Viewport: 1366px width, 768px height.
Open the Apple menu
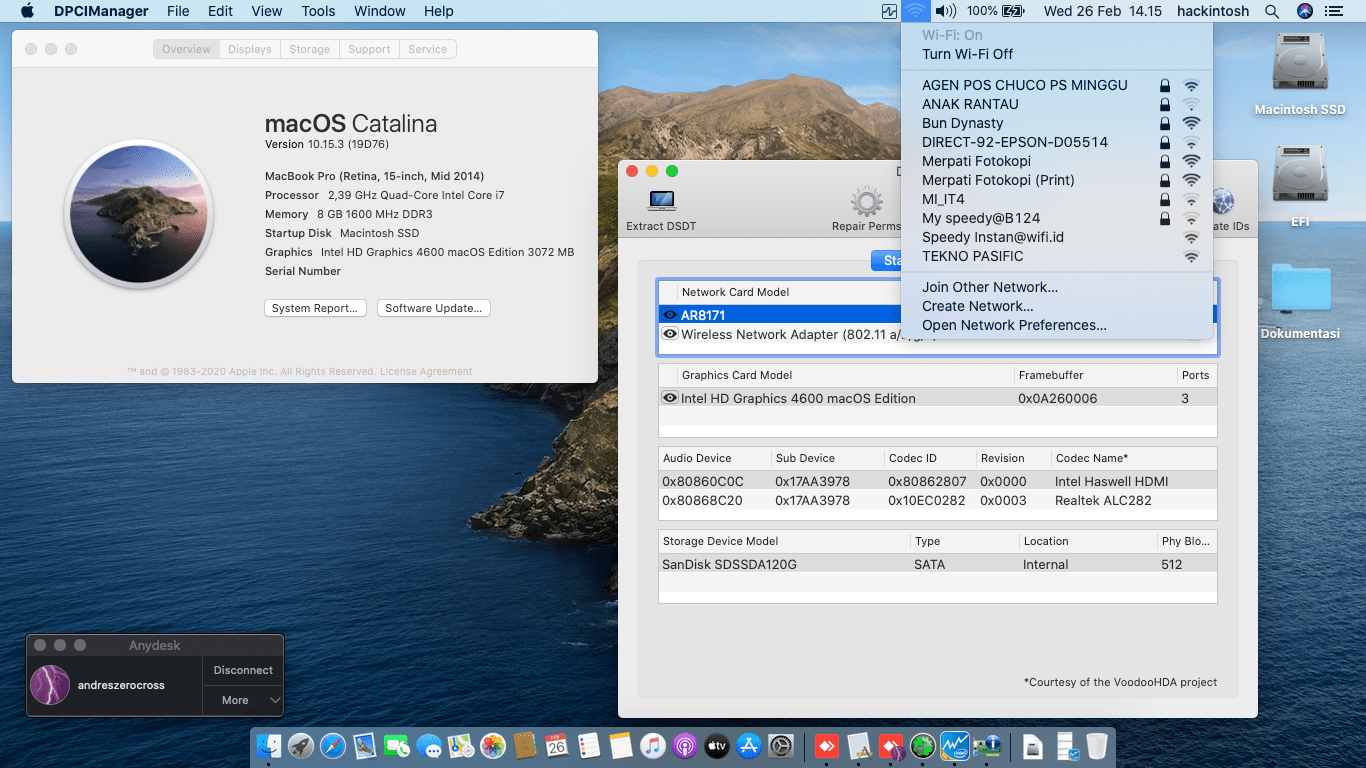[27, 11]
